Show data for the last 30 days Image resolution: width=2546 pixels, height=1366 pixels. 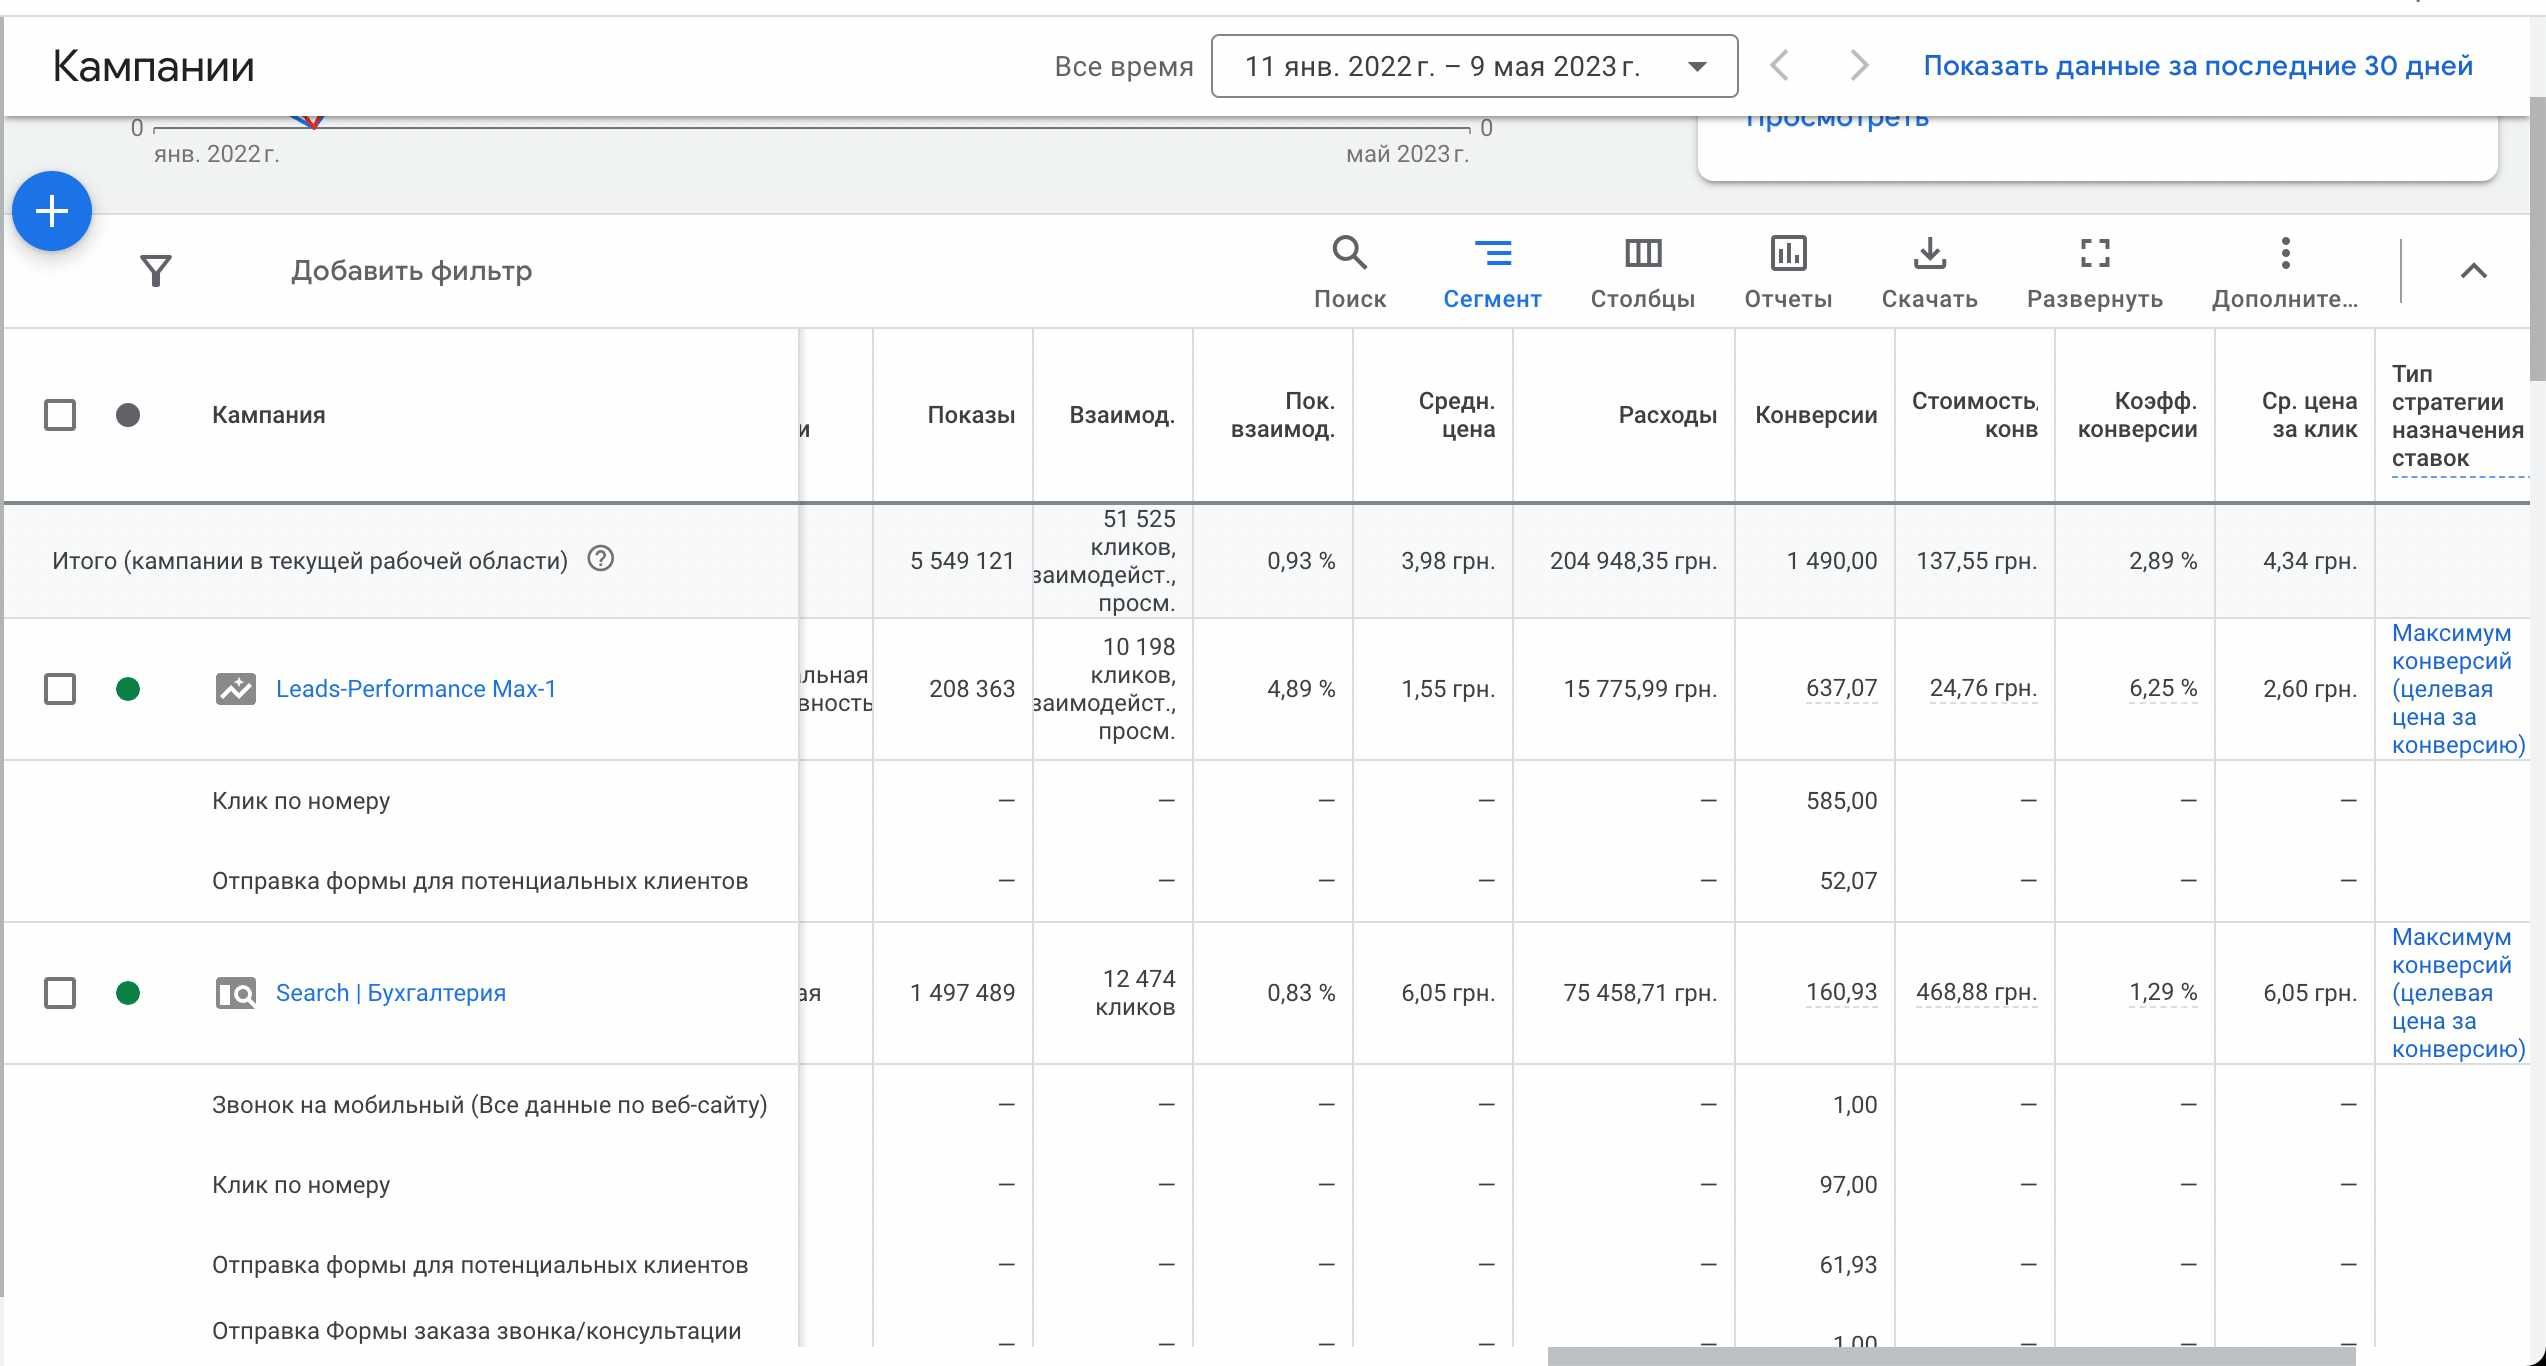pos(2198,66)
